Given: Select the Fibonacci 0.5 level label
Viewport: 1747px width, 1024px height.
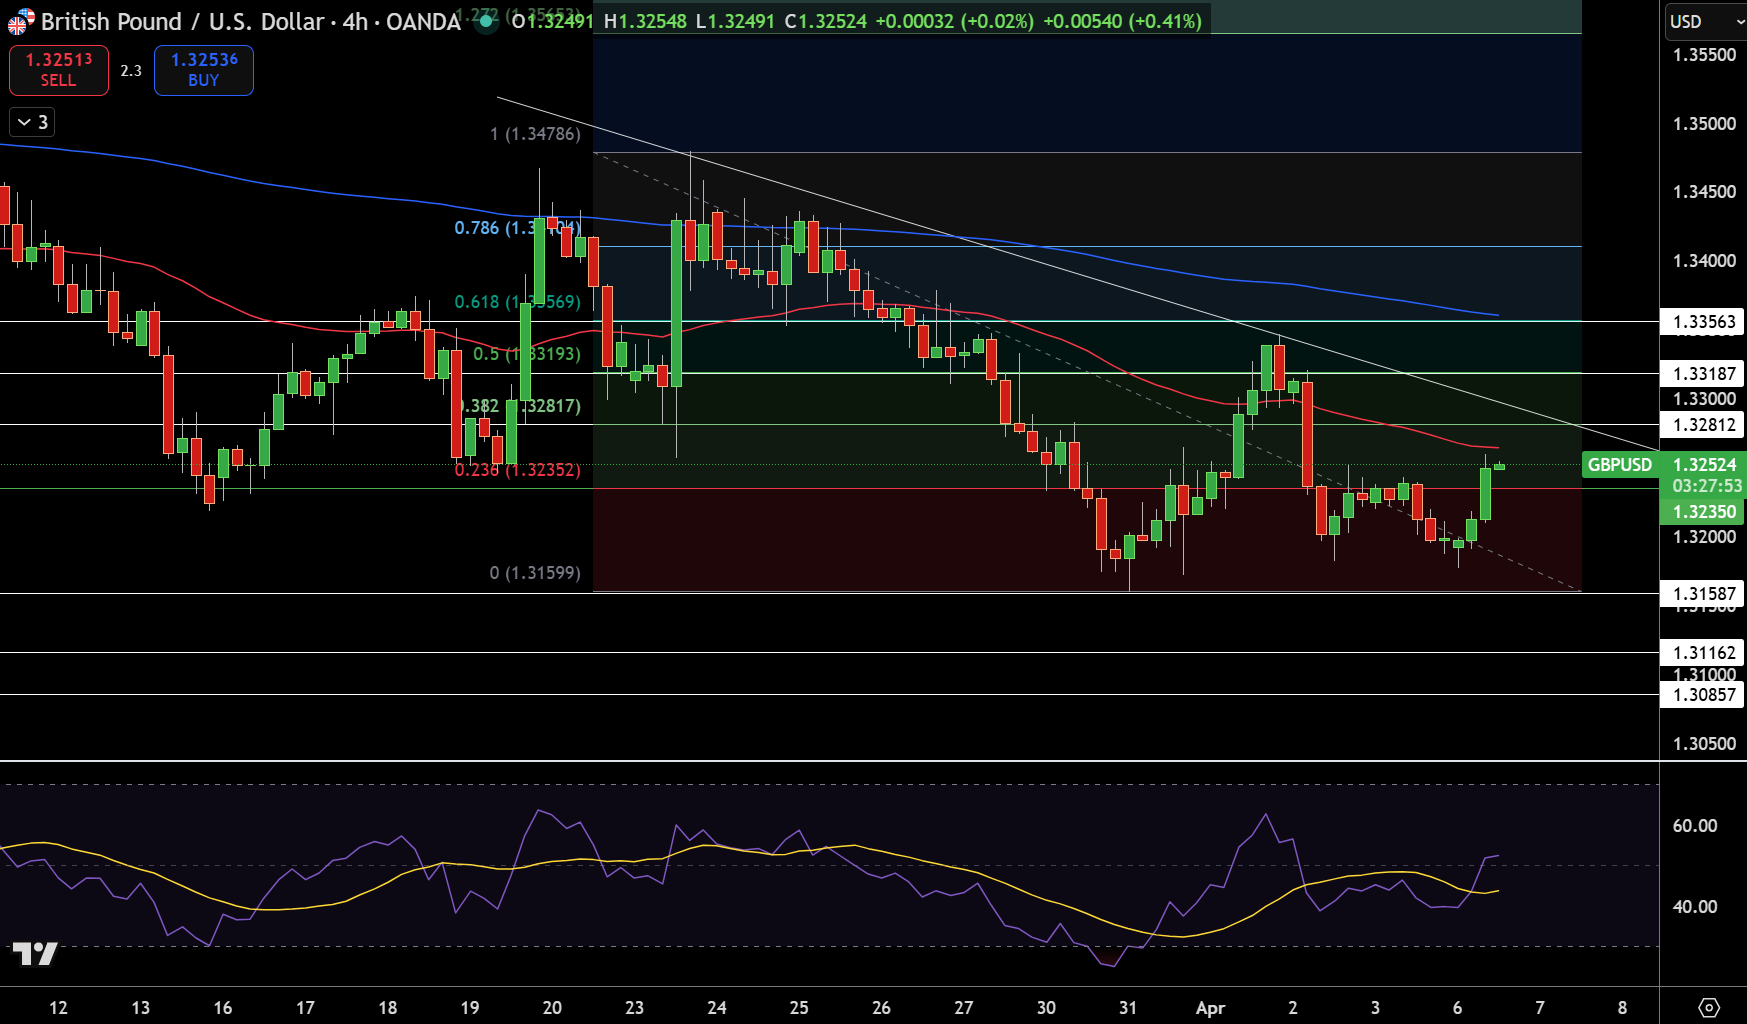Looking at the screenshot, I should pyautogui.click(x=527, y=354).
